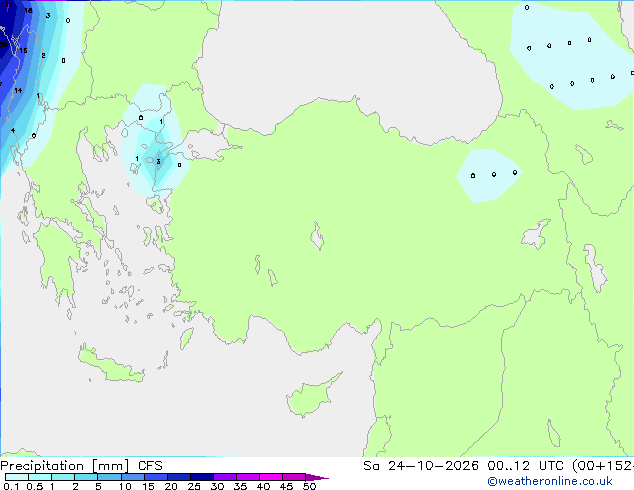Click the Precipitation [mm] title label

(x=64, y=466)
